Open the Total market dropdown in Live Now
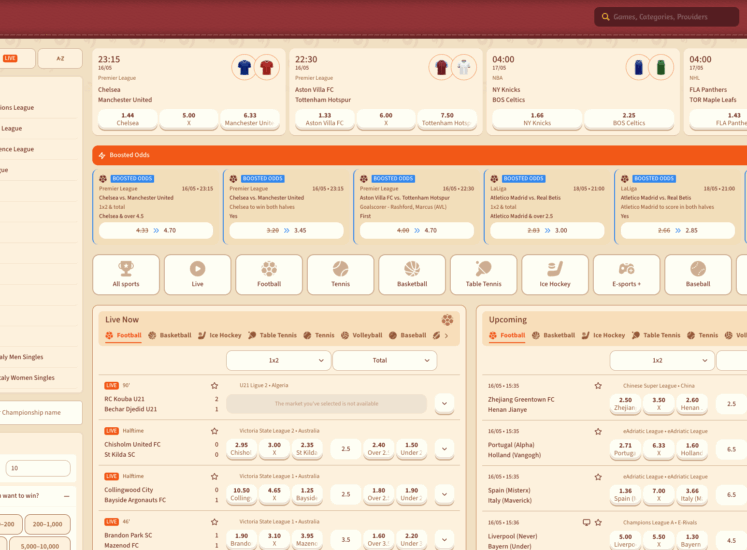This screenshot has width=747, height=550. click(x=384, y=360)
